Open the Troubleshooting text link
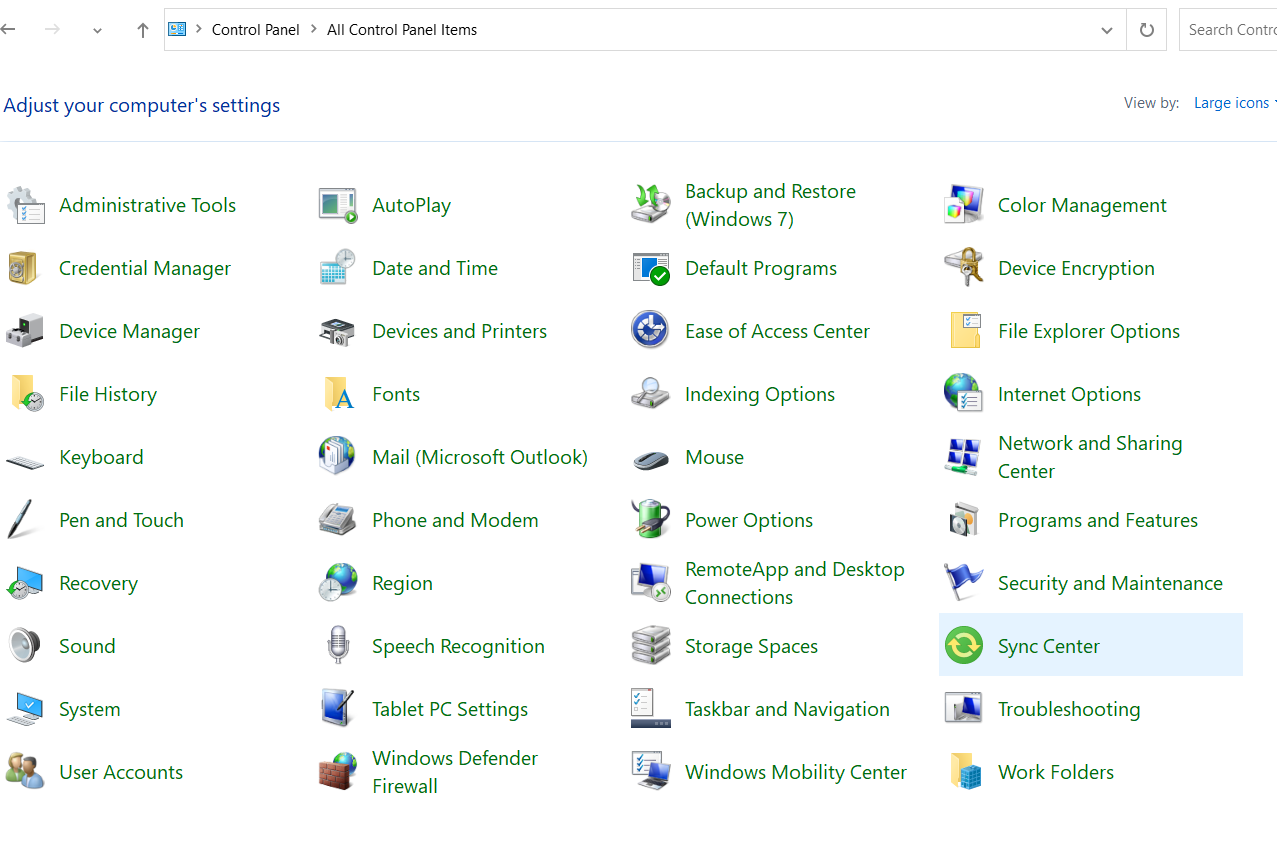The image size is (1277, 851). [x=1069, y=709]
